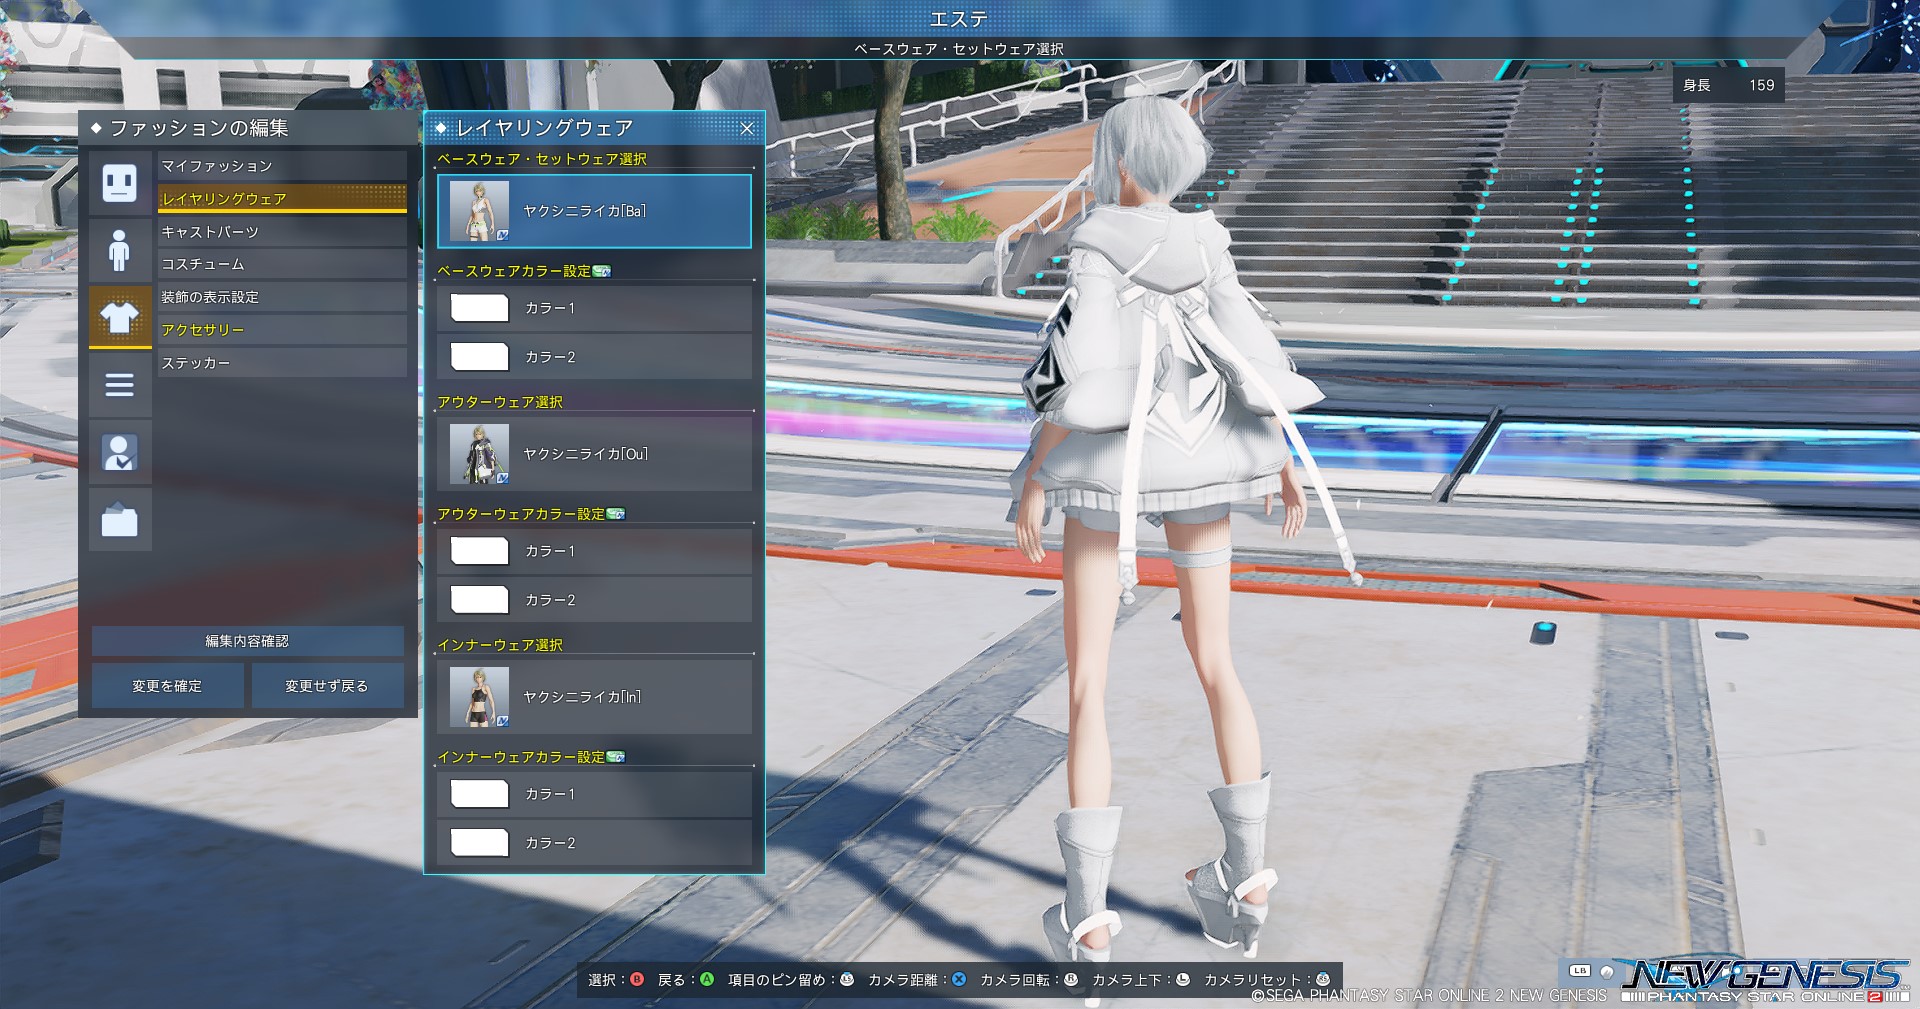Image resolution: width=1920 pixels, height=1009 pixels.
Task: Confirm changes with 変更を確定
Action: [168, 686]
